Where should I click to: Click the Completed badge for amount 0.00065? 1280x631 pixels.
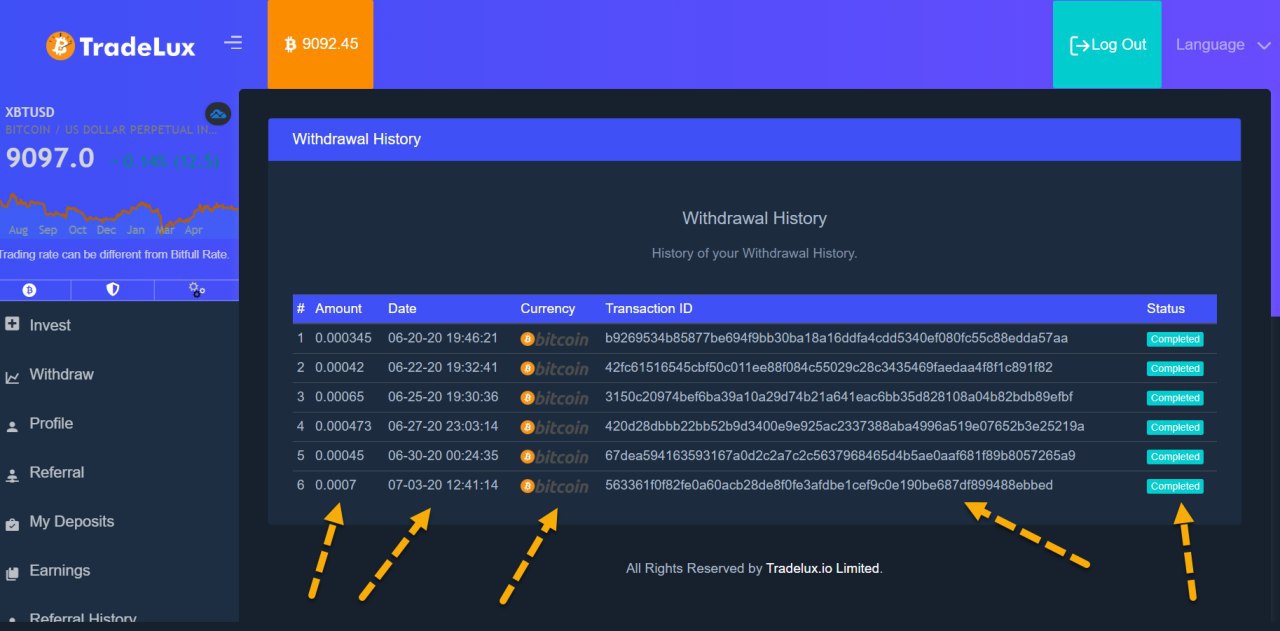coord(1175,398)
